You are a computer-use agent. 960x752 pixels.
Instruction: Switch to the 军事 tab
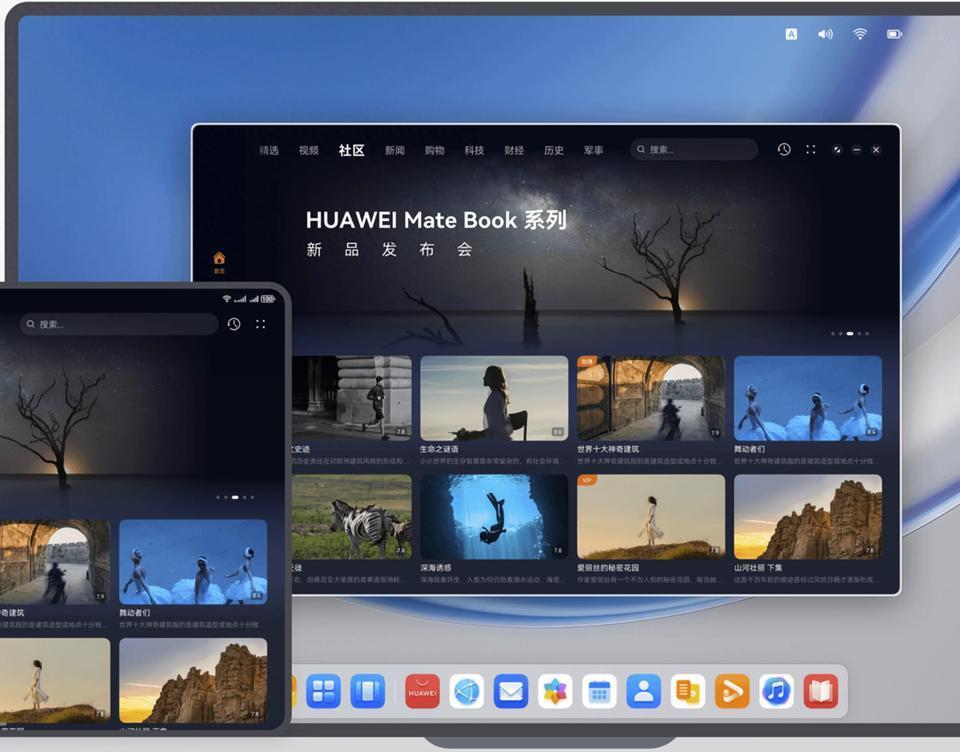point(593,150)
